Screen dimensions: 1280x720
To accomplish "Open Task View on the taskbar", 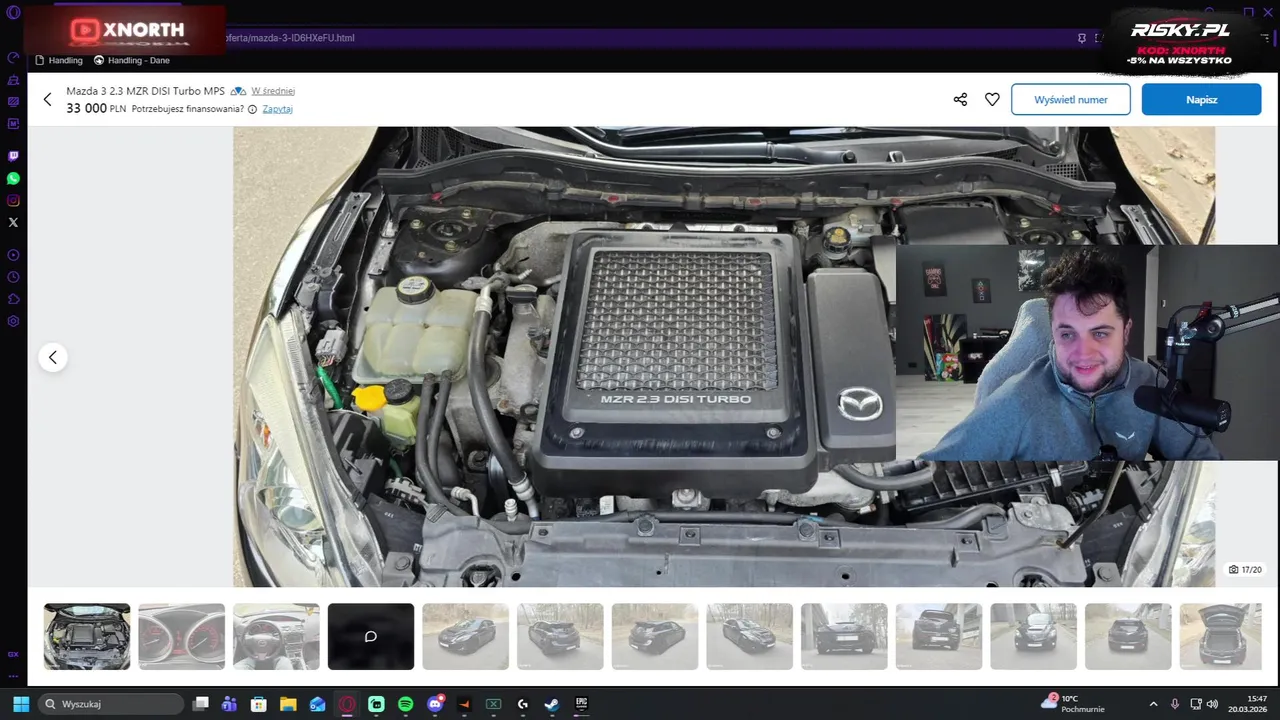I will [201, 704].
